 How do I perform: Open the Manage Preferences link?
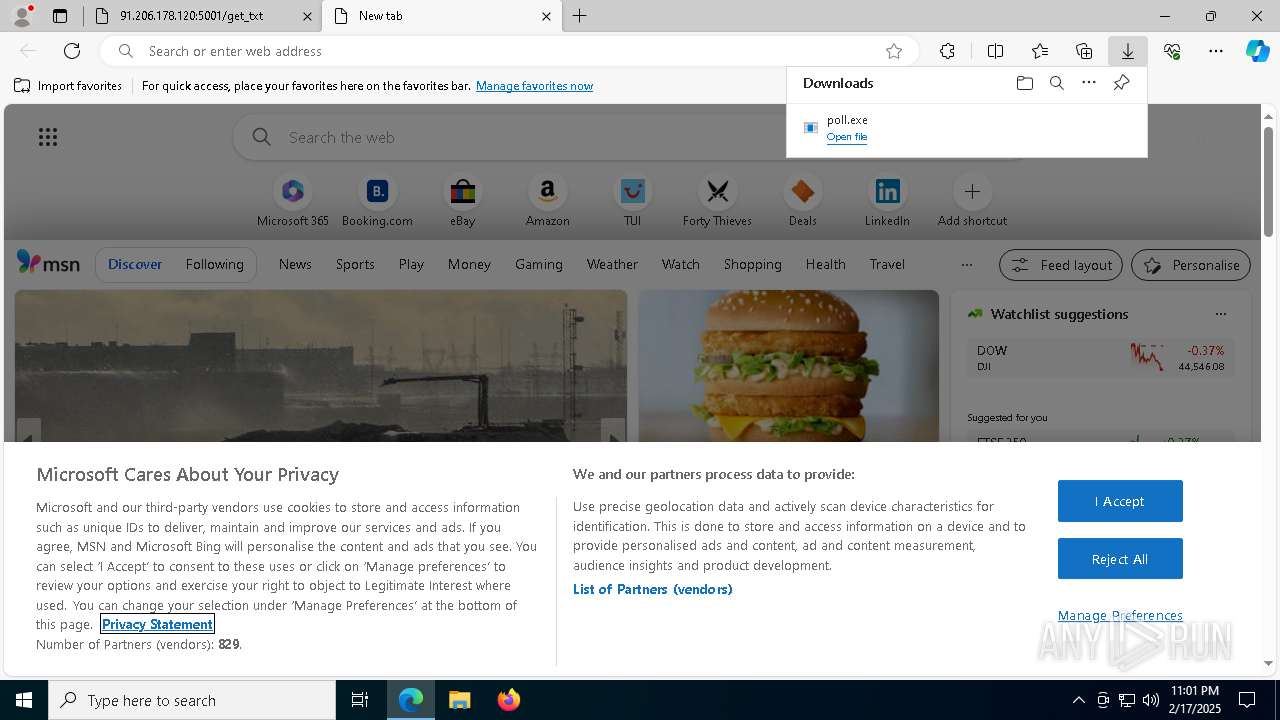tap(1120, 615)
